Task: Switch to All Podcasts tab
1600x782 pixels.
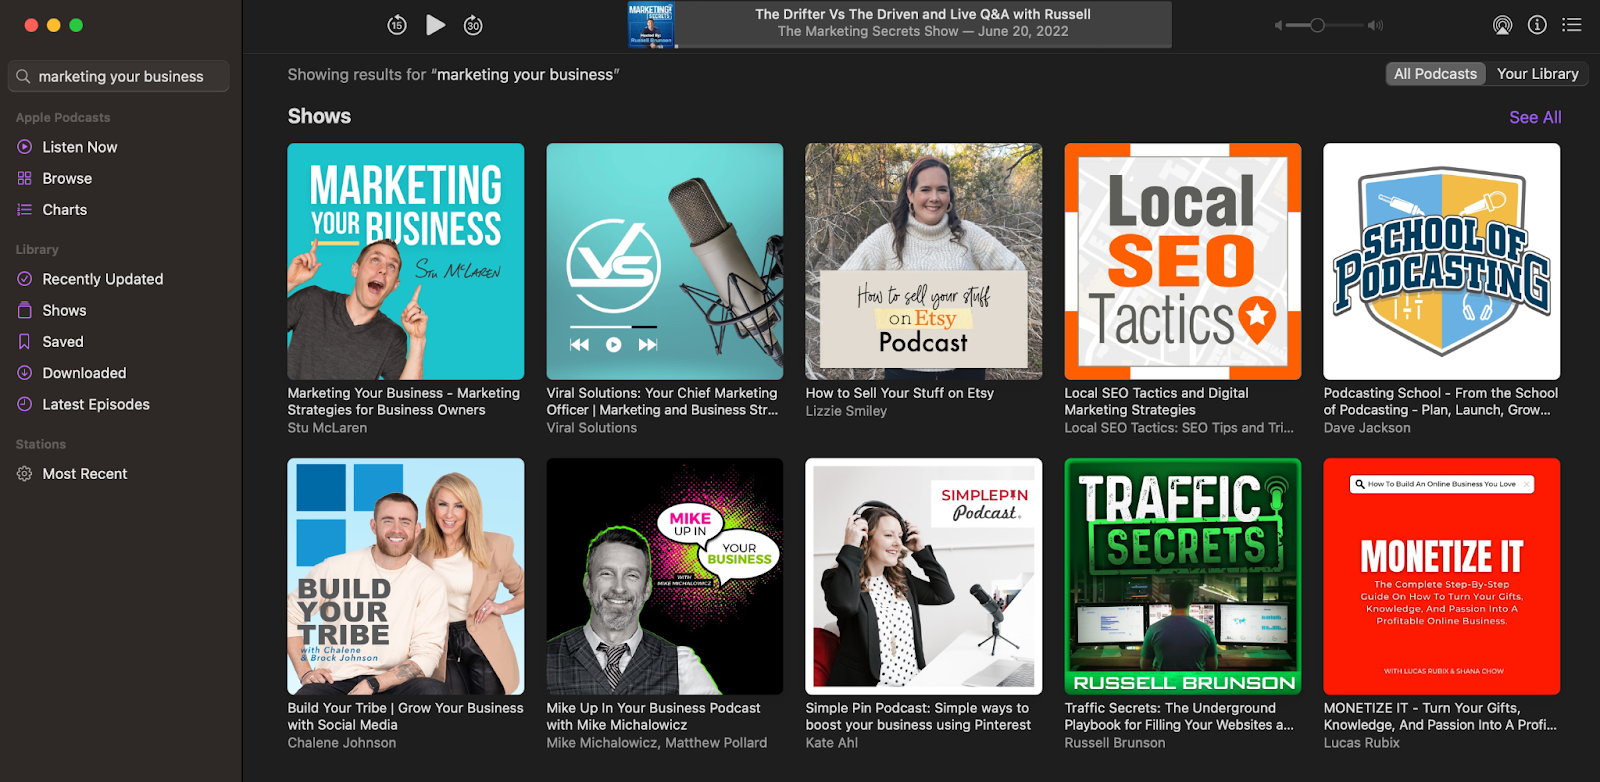Action: coord(1435,74)
